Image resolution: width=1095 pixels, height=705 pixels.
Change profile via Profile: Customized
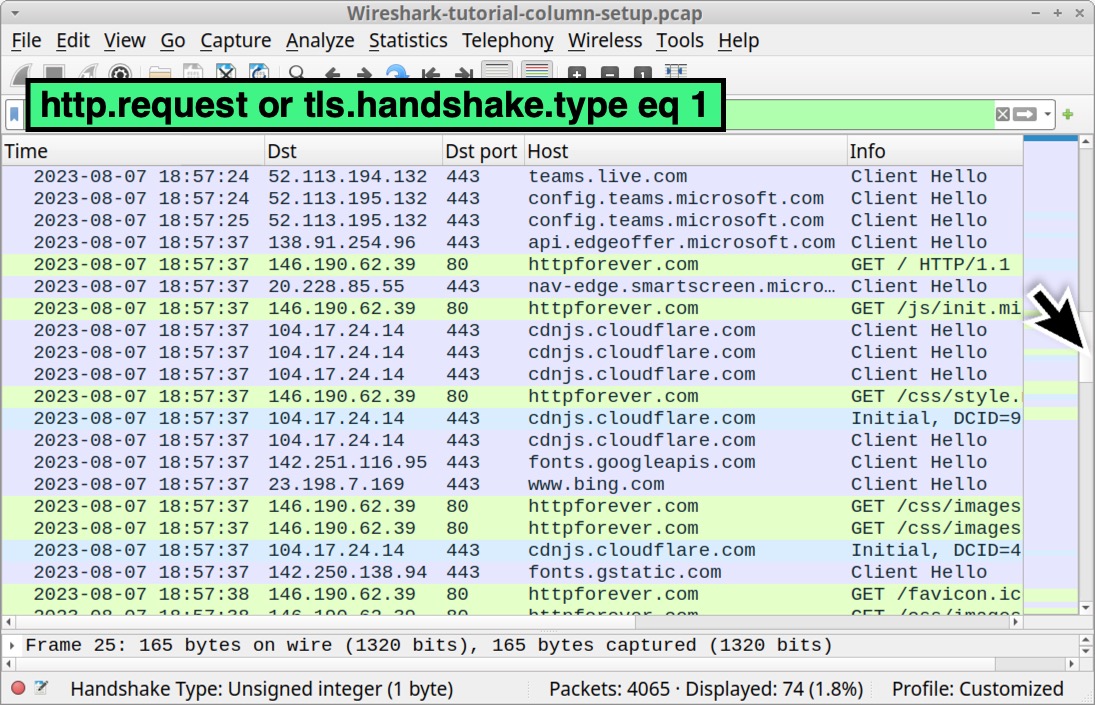pyautogui.click(x=977, y=689)
